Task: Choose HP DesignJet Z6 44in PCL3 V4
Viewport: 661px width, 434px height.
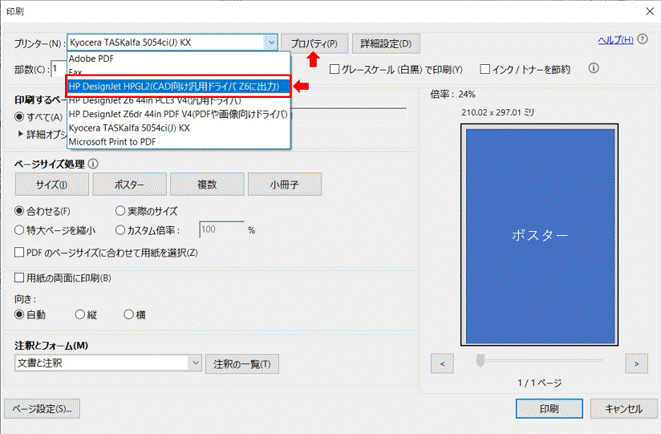Action: pyautogui.click(x=178, y=101)
